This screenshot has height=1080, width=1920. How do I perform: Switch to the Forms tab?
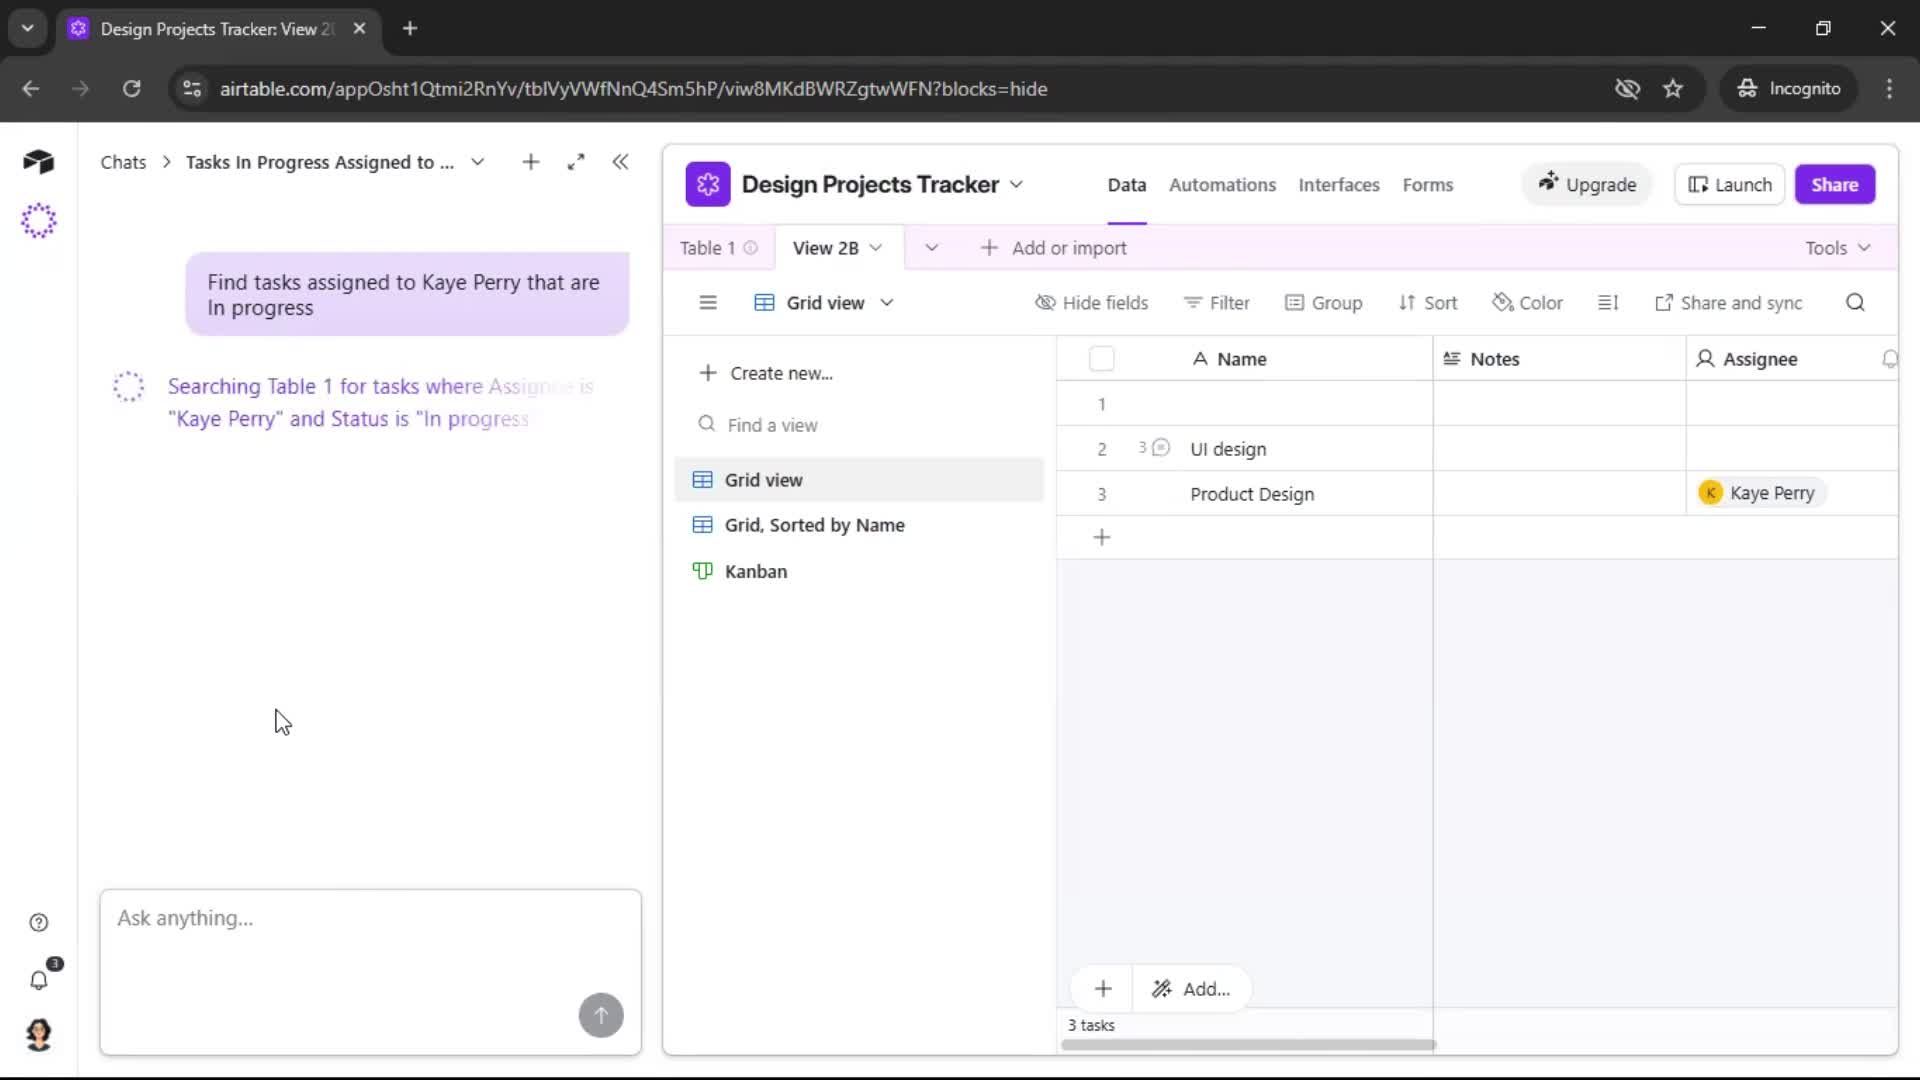[1427, 185]
